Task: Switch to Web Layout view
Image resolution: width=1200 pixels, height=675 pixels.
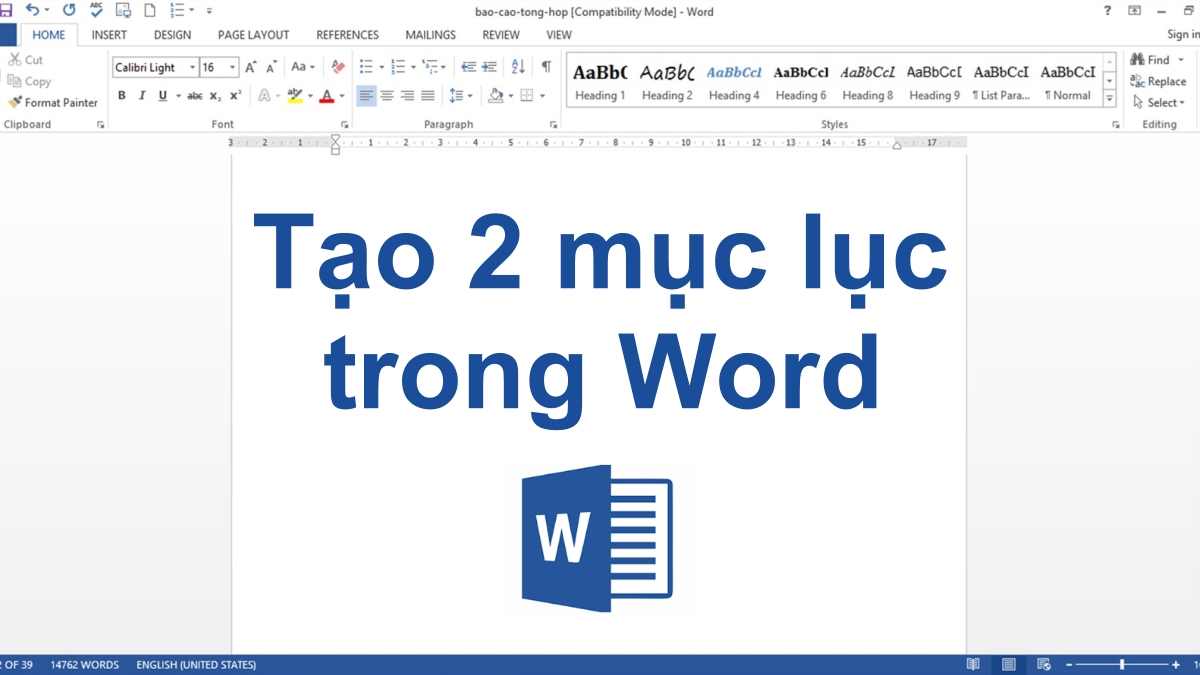Action: pyautogui.click(x=1043, y=665)
